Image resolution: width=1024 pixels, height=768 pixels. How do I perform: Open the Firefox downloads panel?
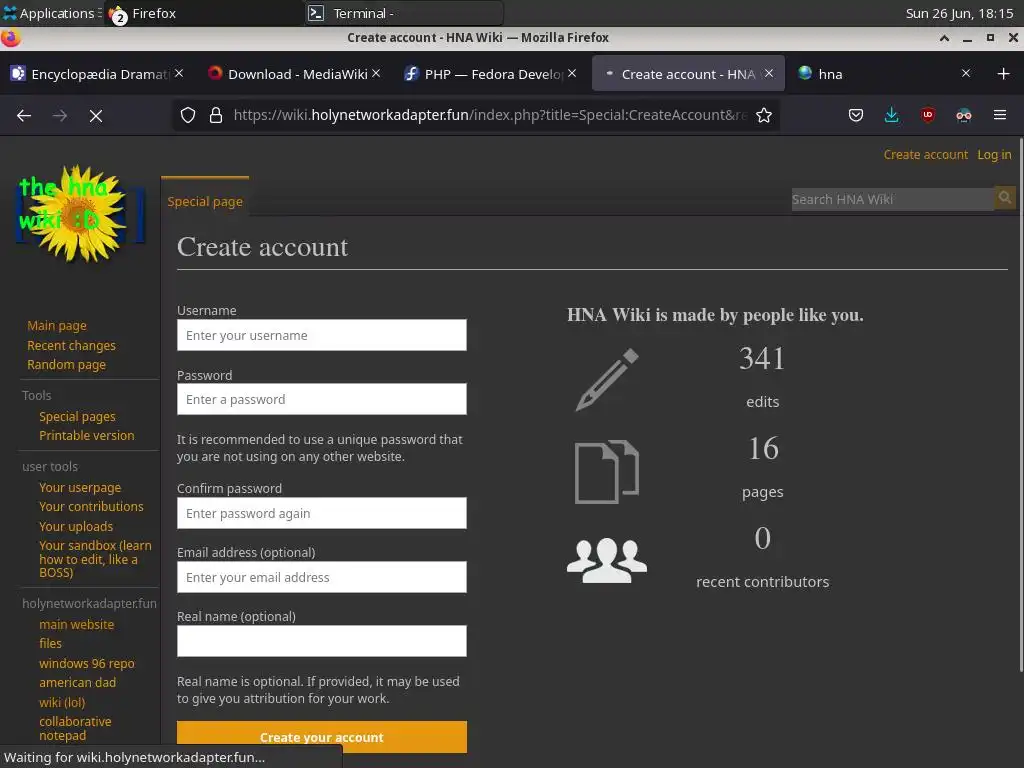pyautogui.click(x=891, y=116)
